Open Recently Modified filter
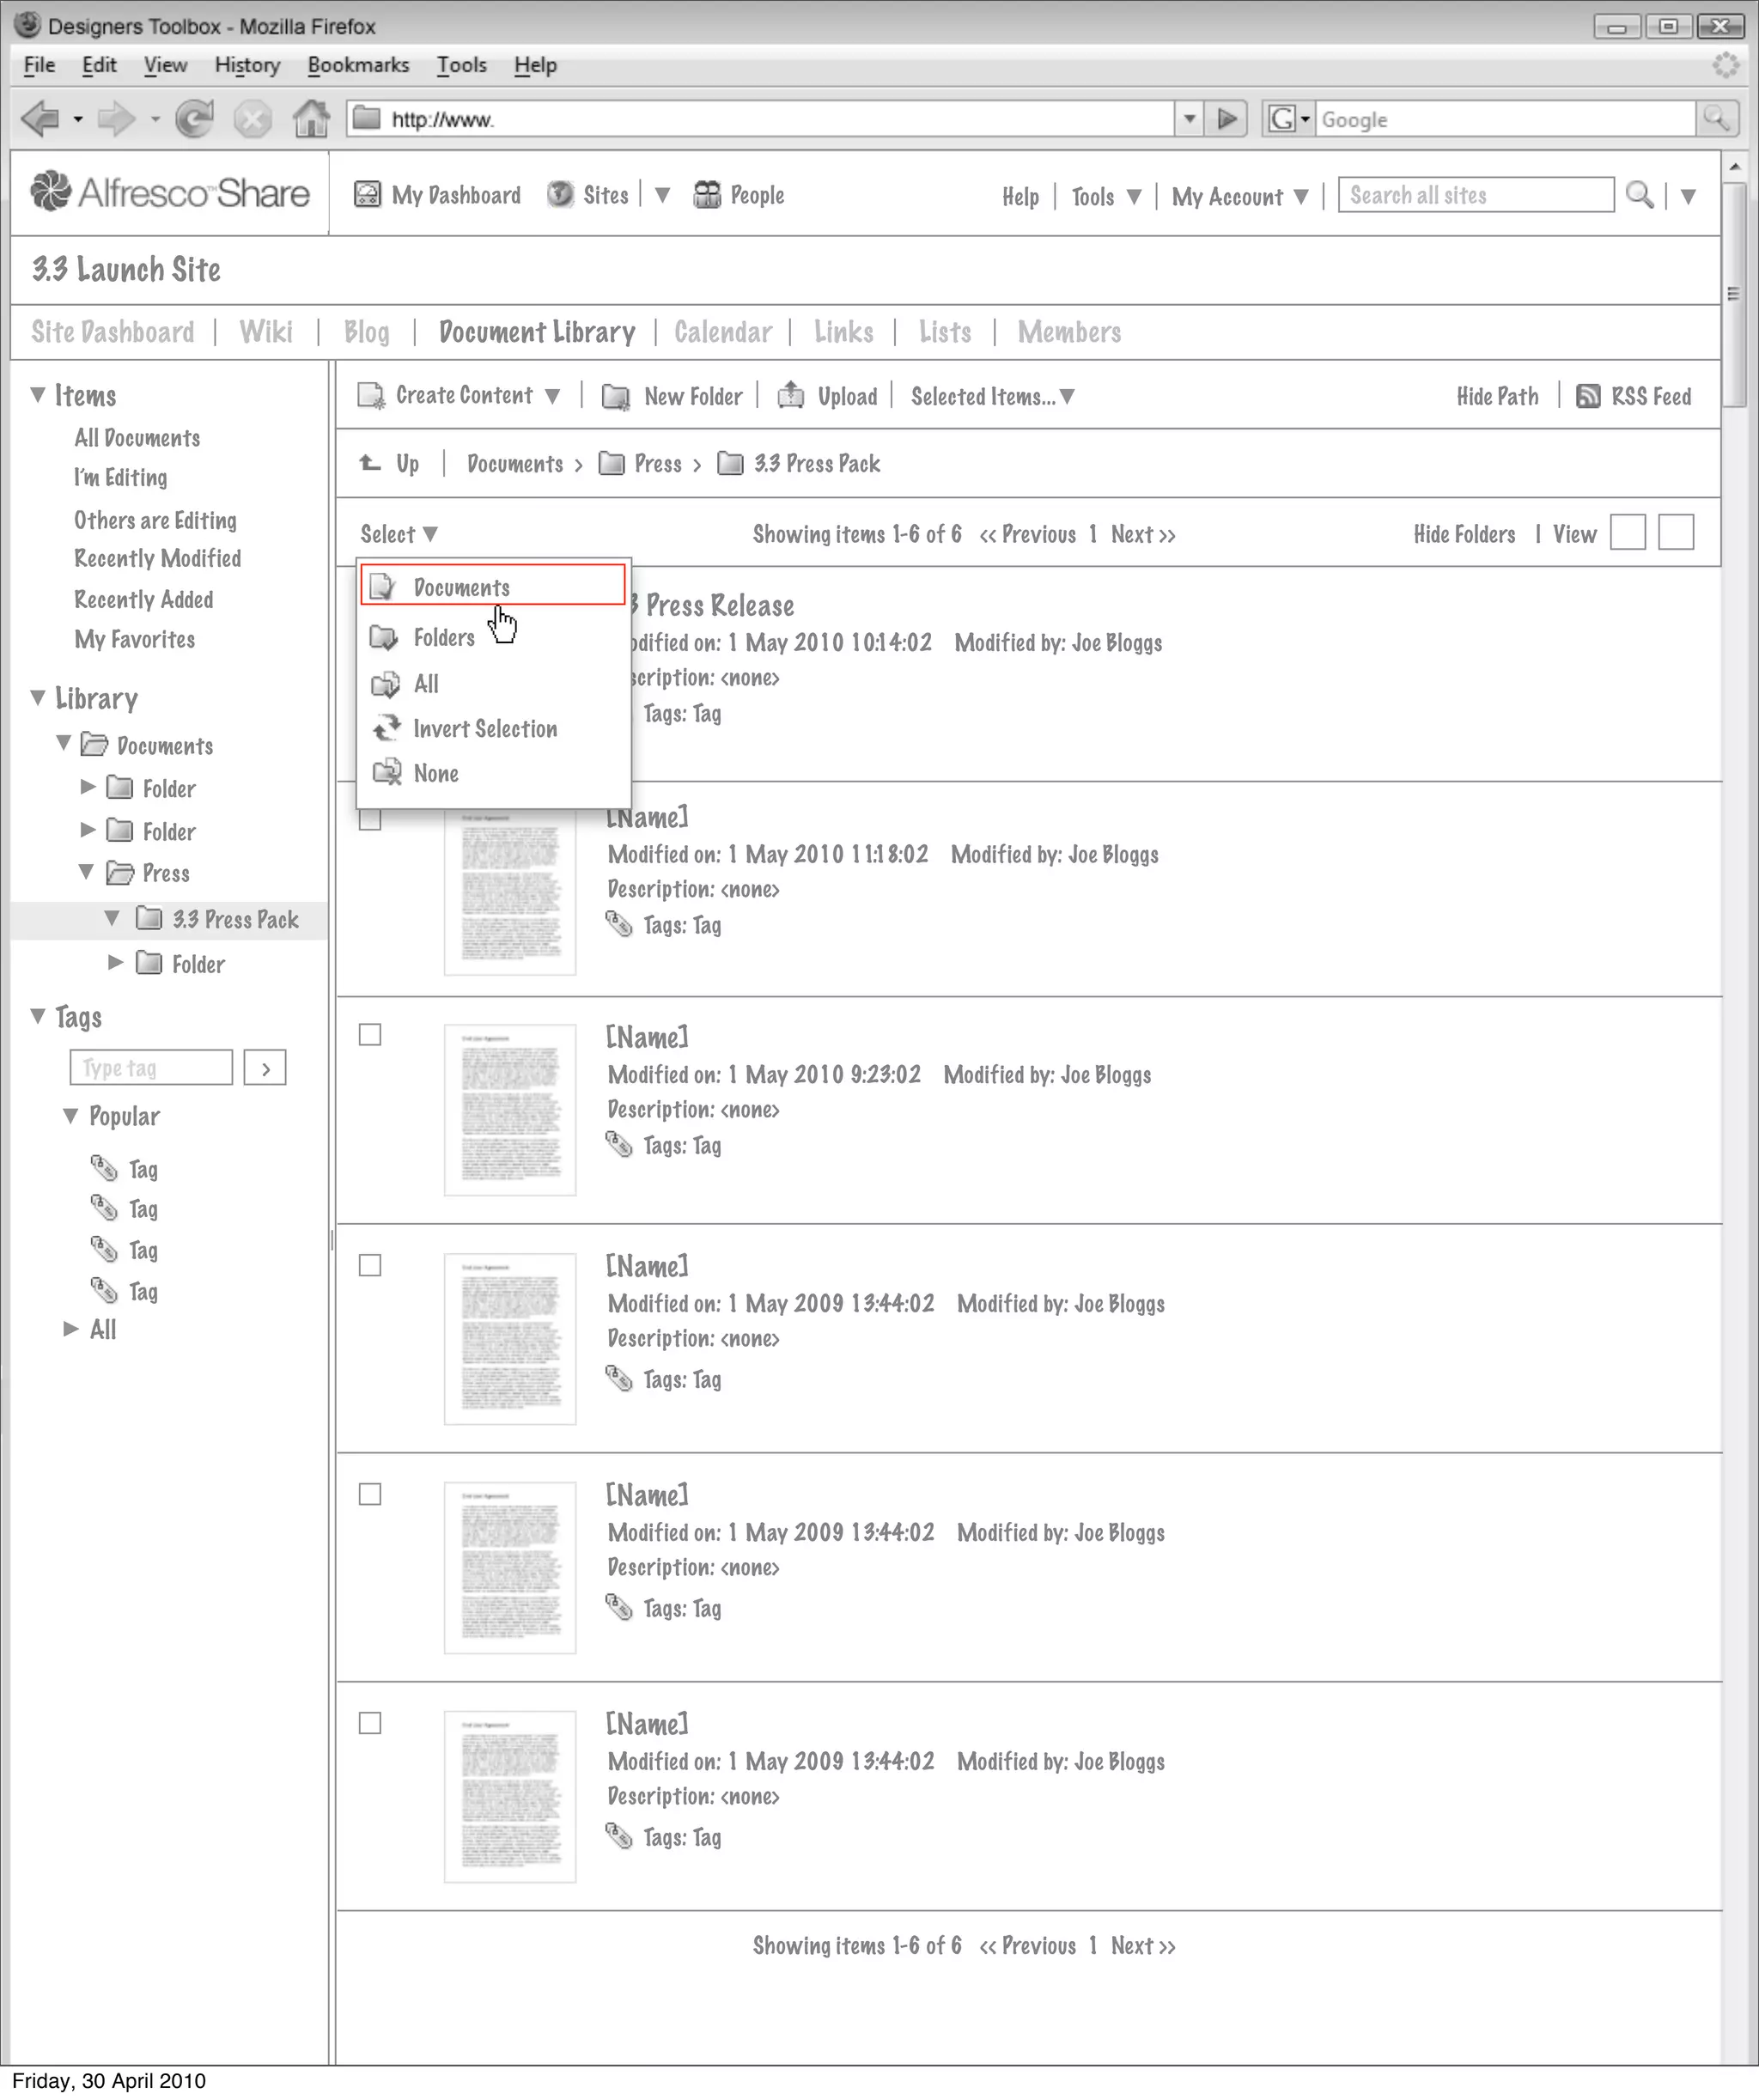This screenshot has width=1759, height=2100. [x=157, y=558]
